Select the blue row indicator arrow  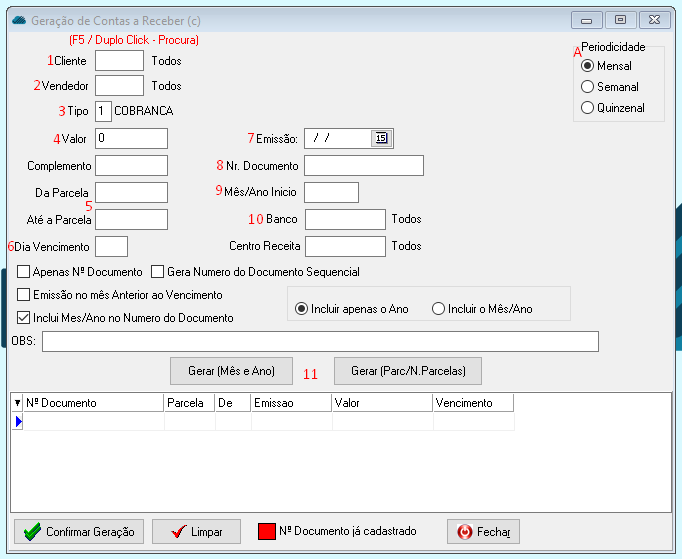pos(18,422)
